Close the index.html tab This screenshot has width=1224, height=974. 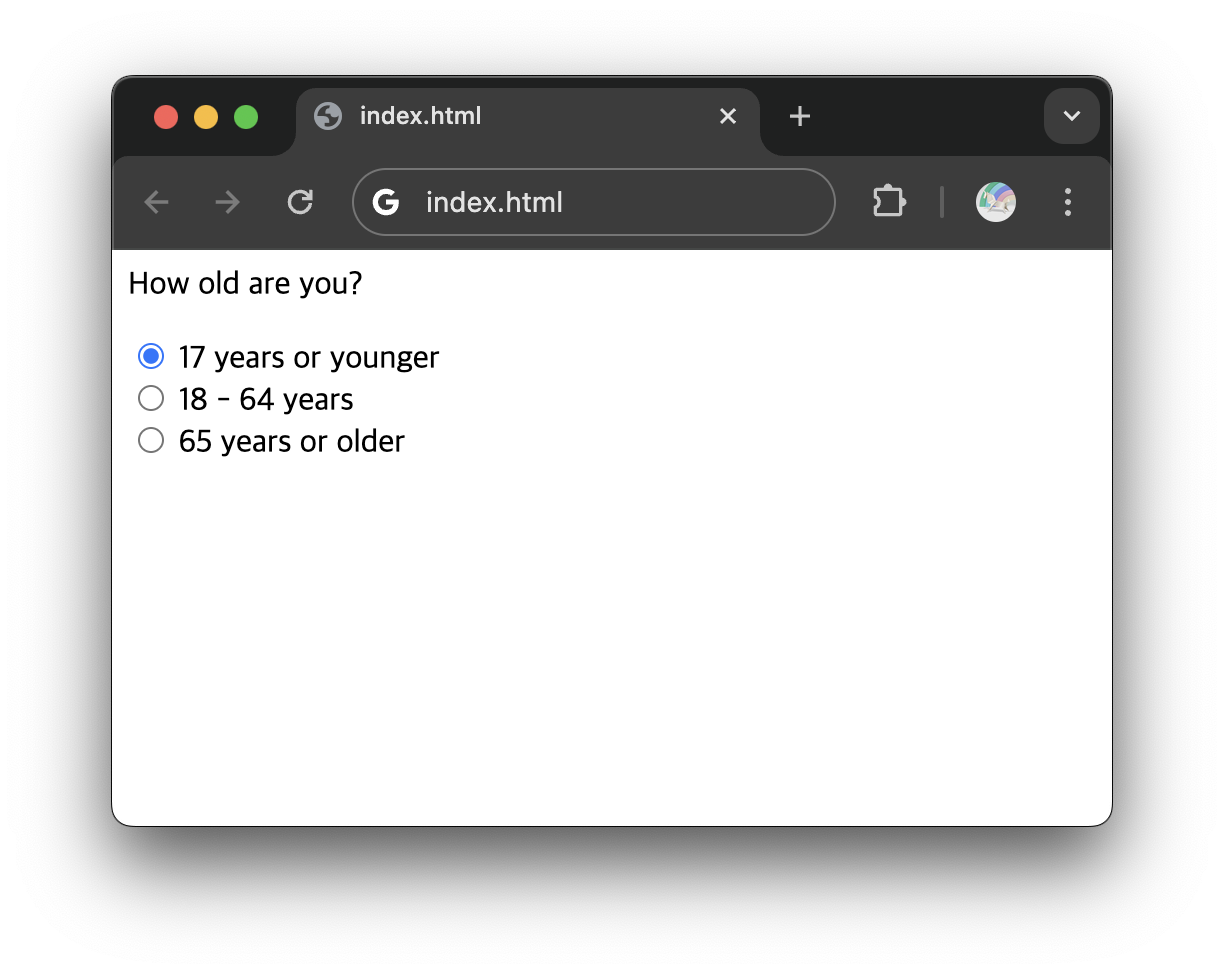pos(728,116)
